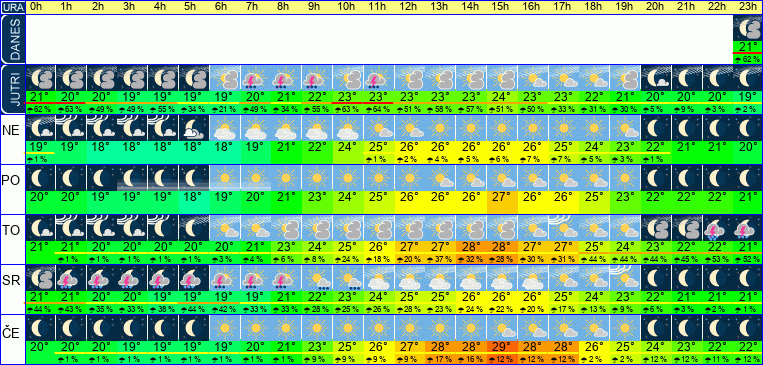Click the DANES 23h cloudy night icon
The height and width of the screenshot is (365, 763).
click(x=748, y=29)
